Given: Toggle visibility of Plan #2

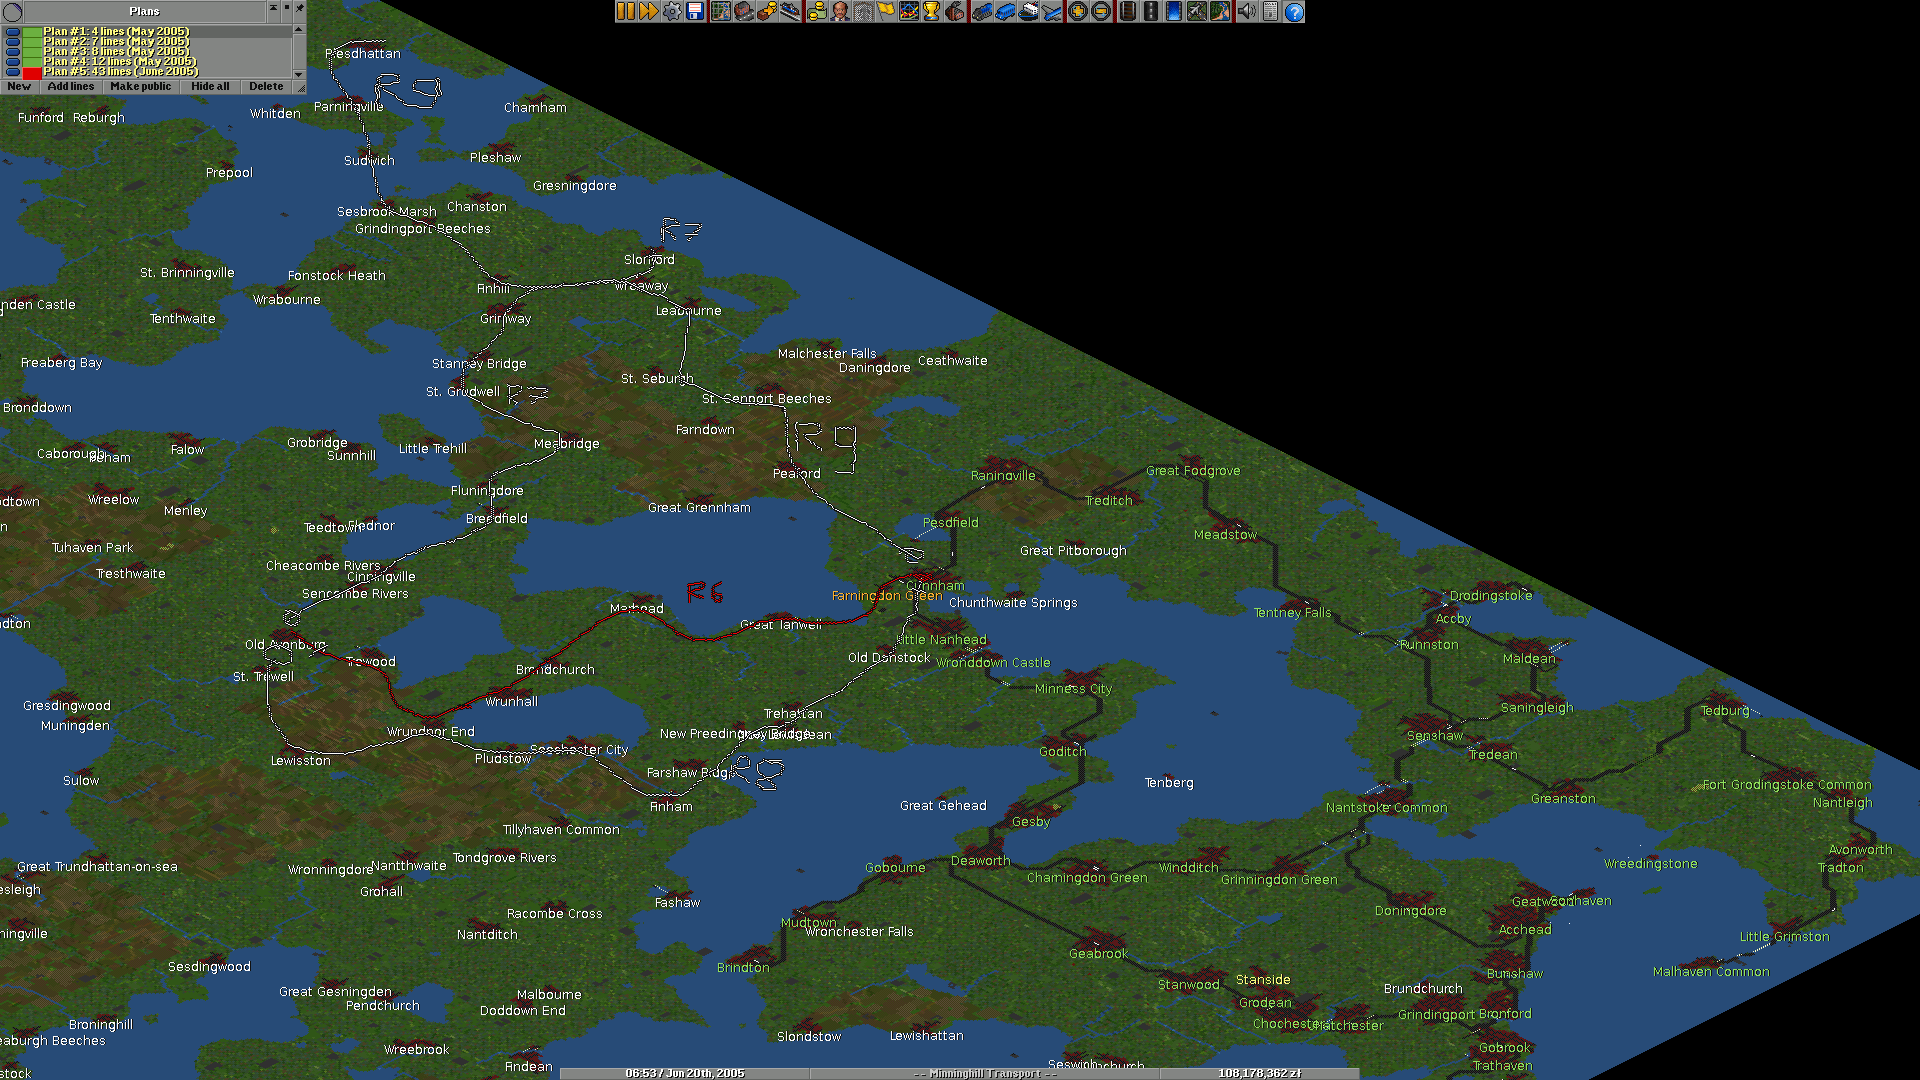Looking at the screenshot, I should pos(12,42).
